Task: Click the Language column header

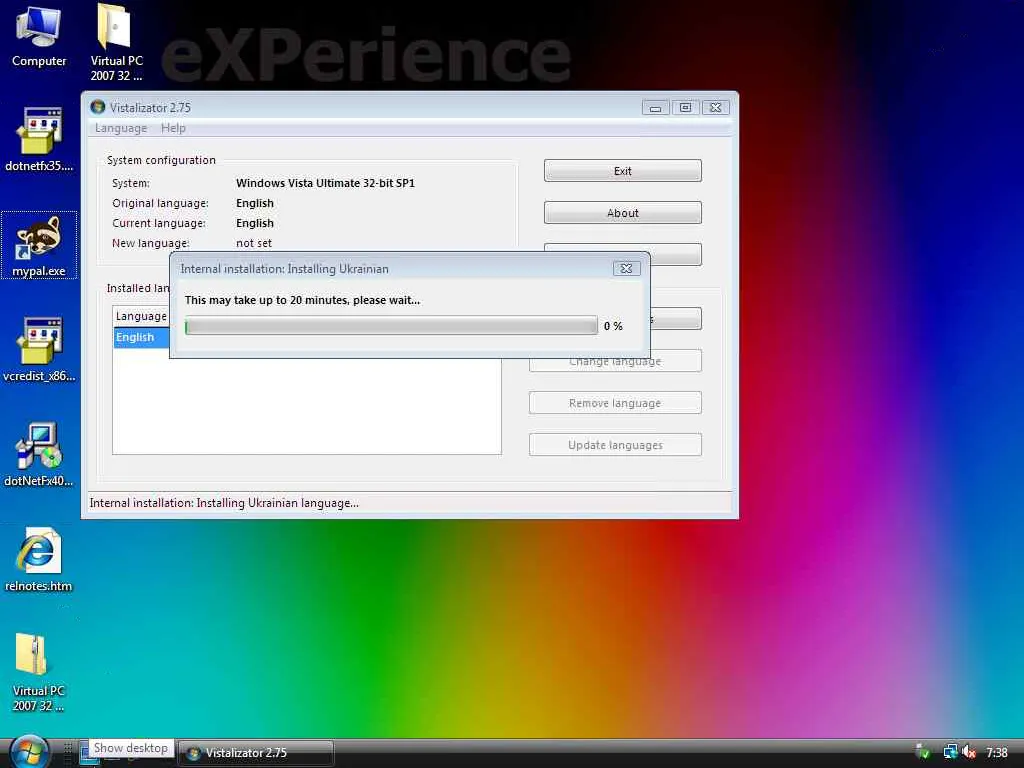Action: [x=141, y=316]
